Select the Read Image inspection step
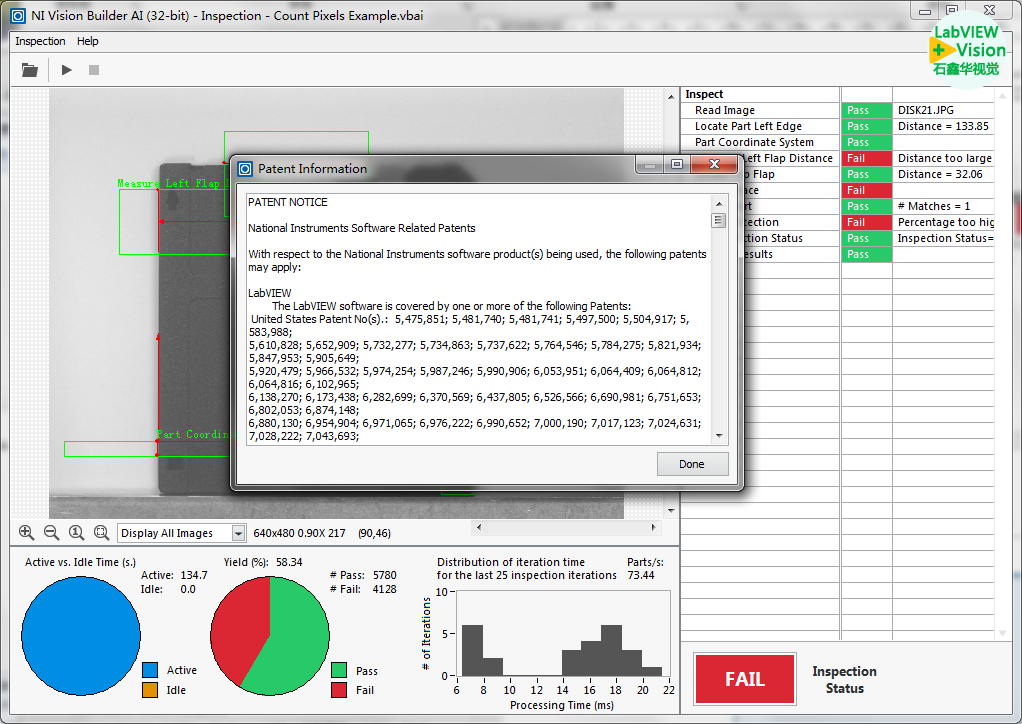The image size is (1022, 724). [x=725, y=110]
